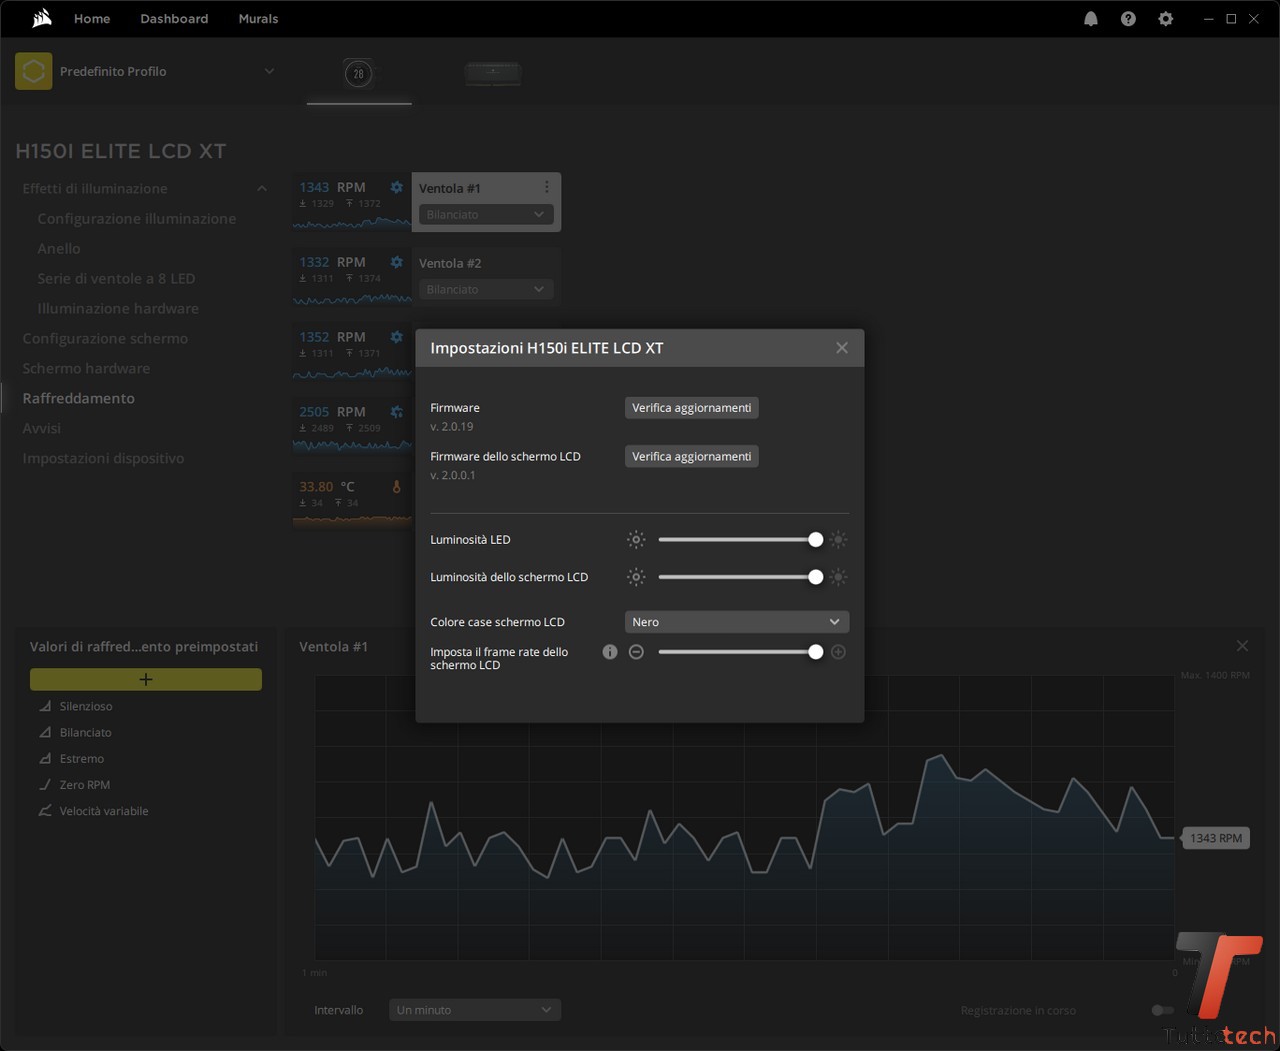This screenshot has height=1051, width=1280.
Task: Open the notifications bell icon
Action: point(1091,19)
